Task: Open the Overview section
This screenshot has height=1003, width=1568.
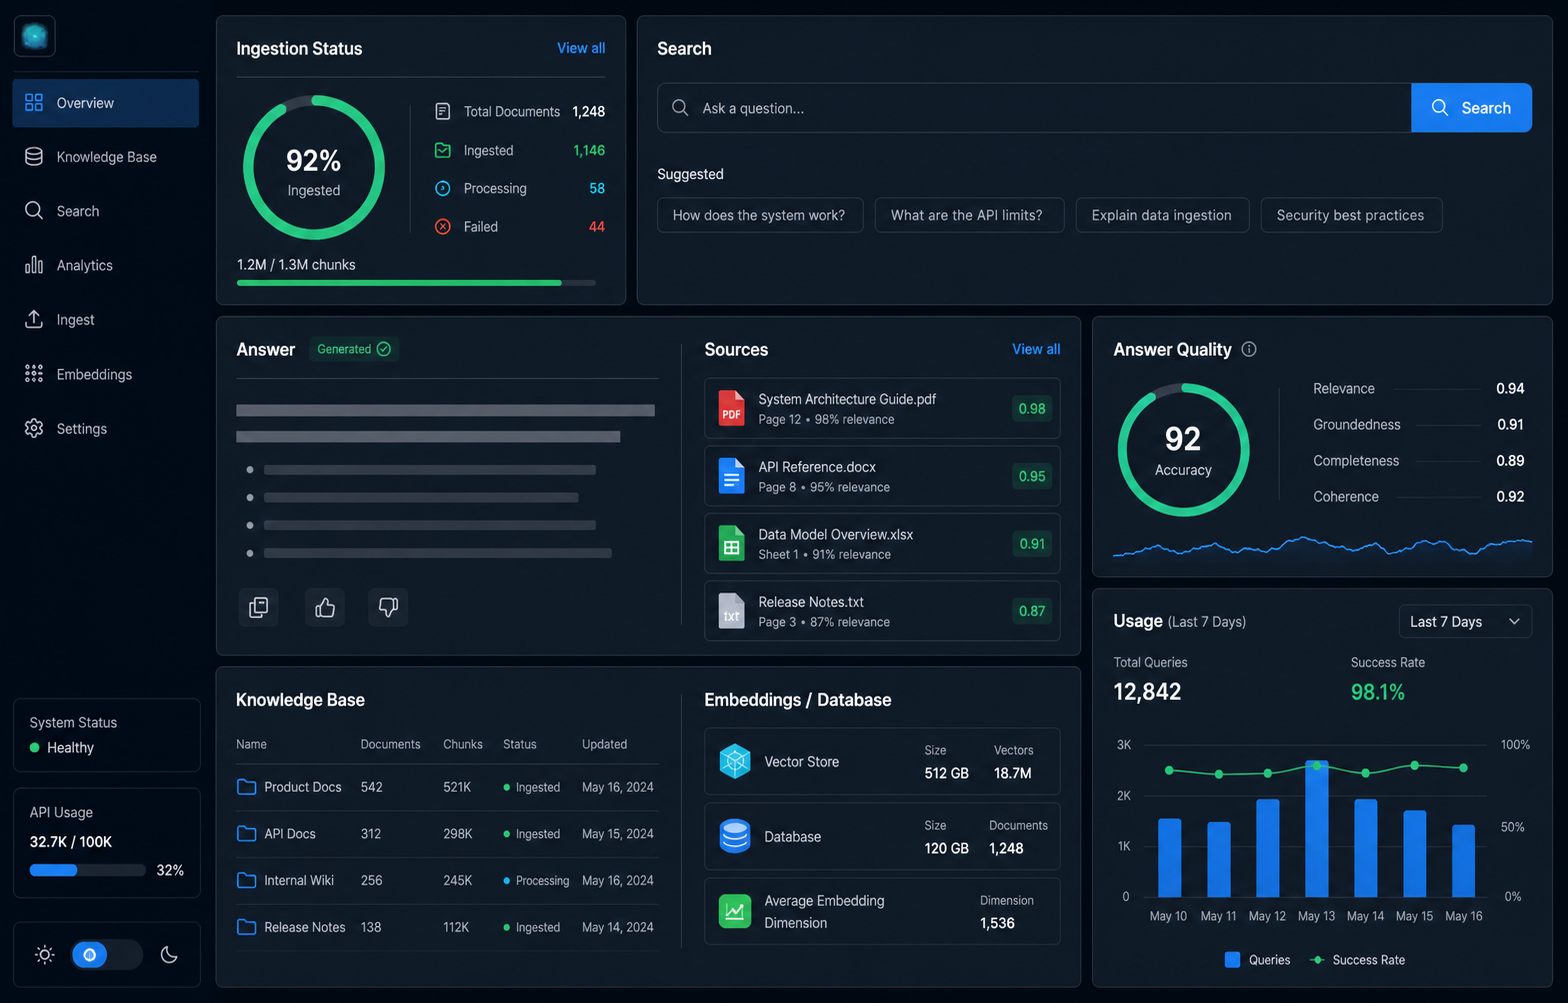Action: 105,103
